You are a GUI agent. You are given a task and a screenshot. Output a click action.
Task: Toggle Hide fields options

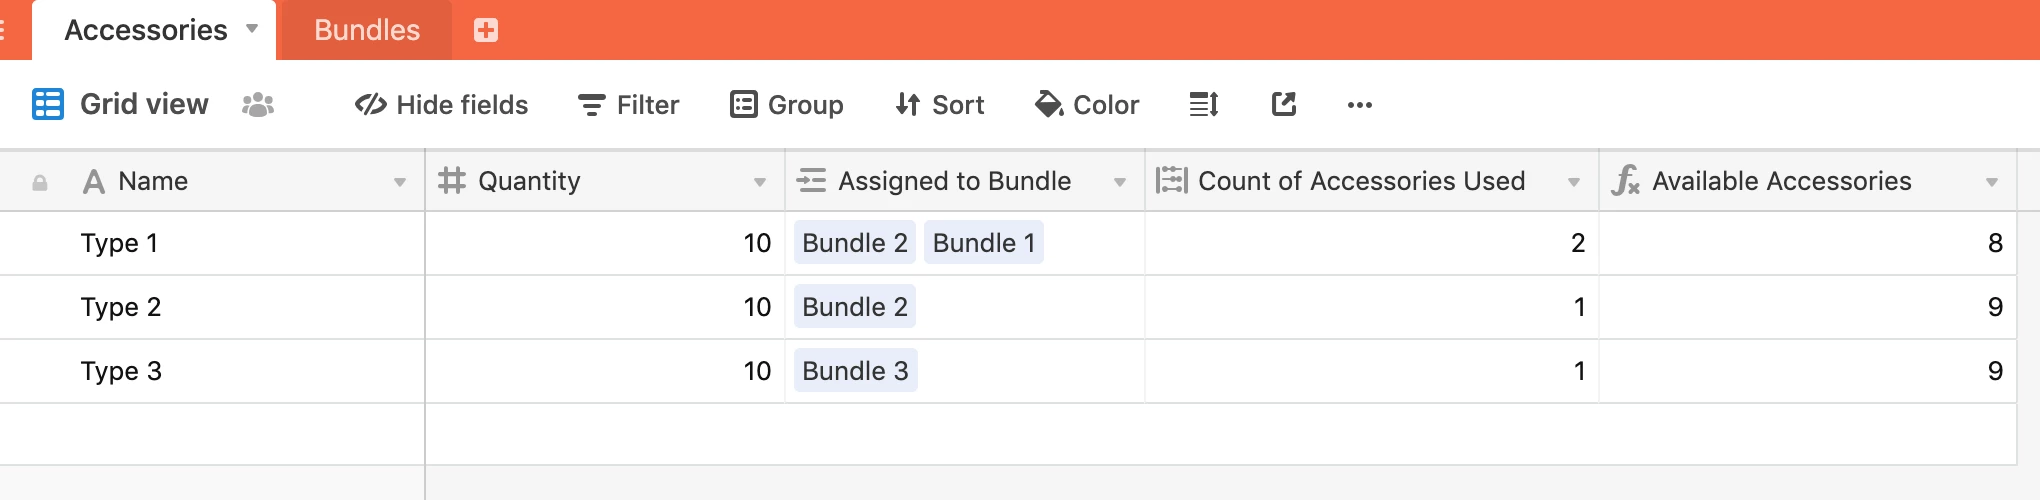click(441, 105)
